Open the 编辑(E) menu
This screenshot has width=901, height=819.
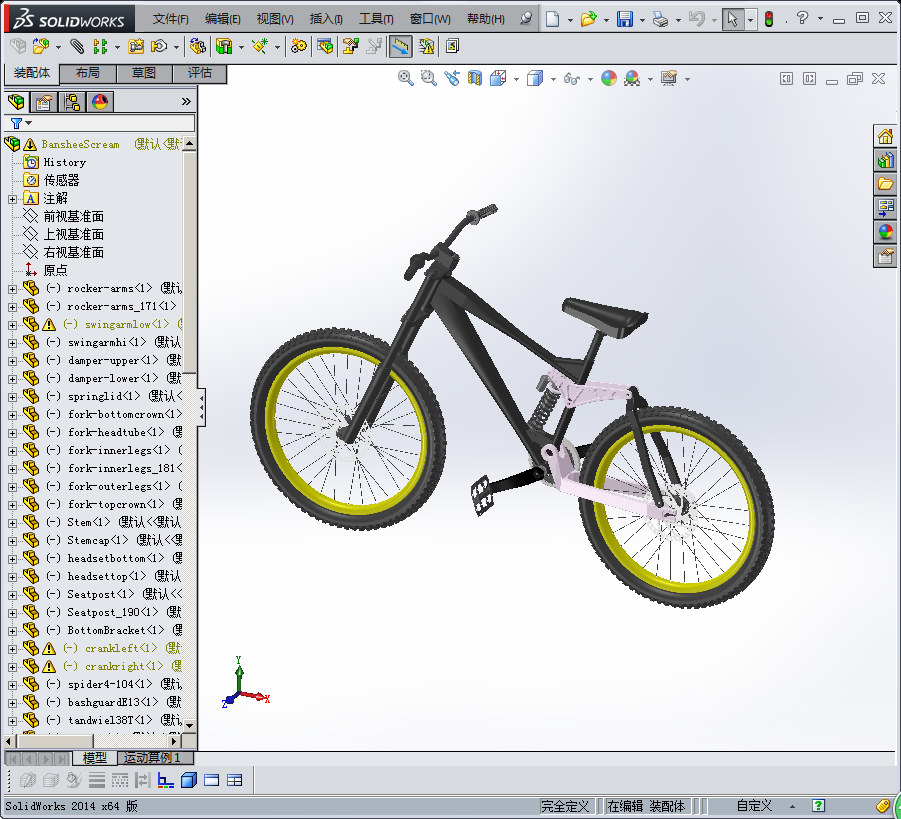pyautogui.click(x=222, y=19)
